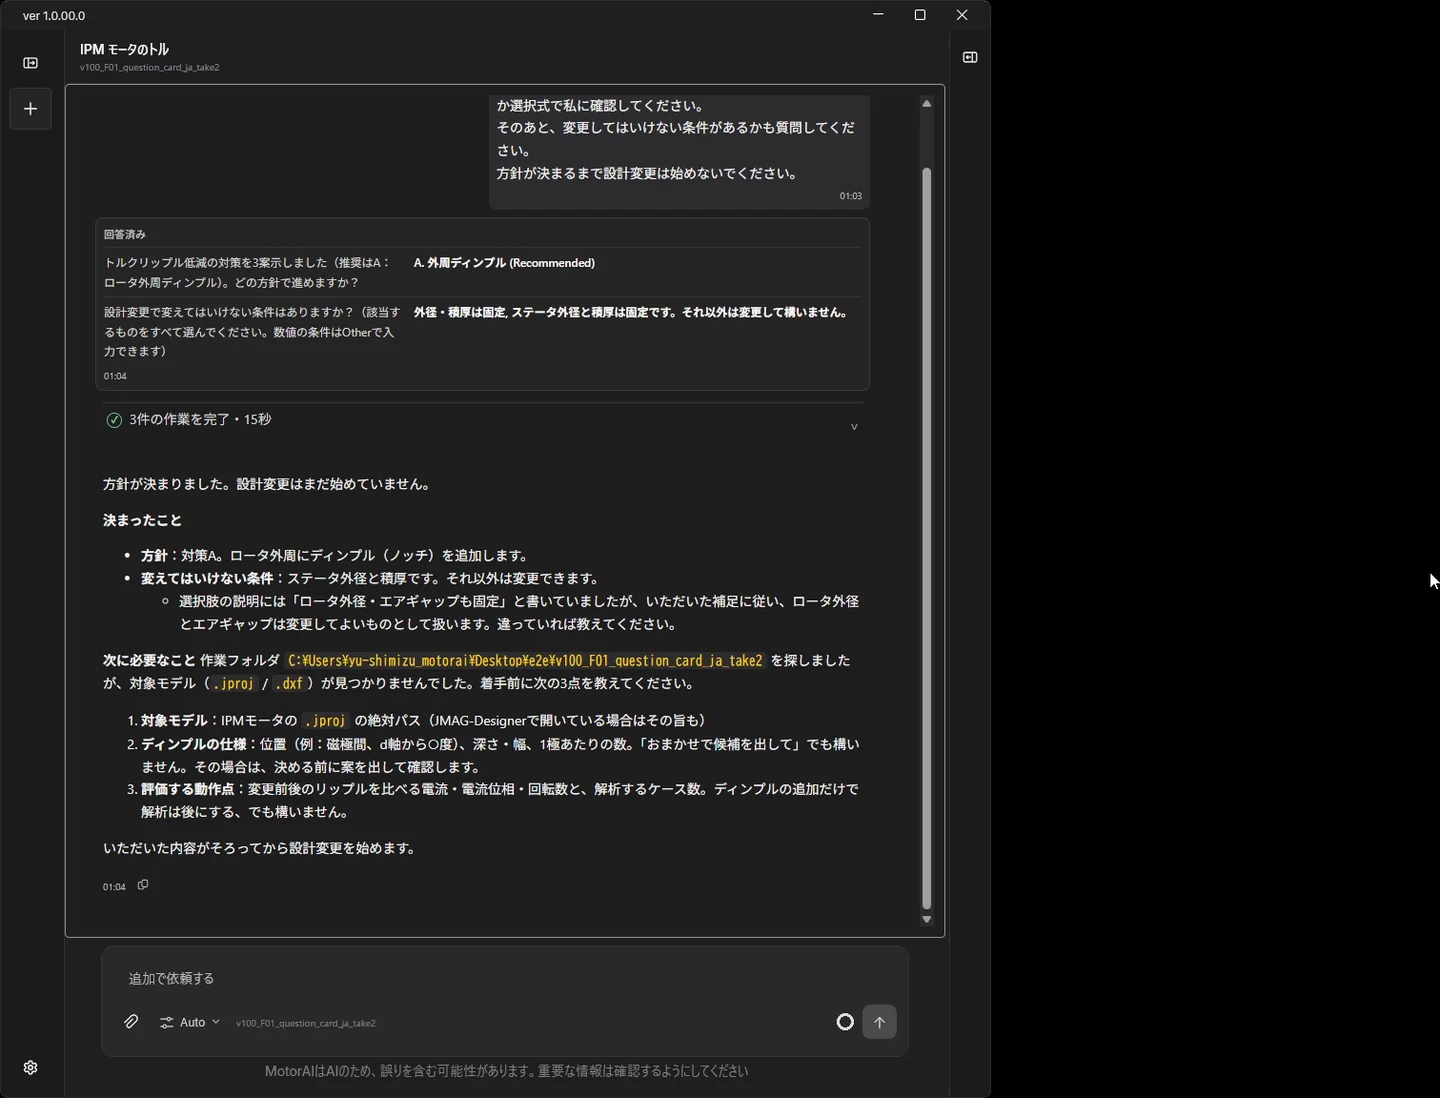
Task: Close the application window
Action: 962,15
